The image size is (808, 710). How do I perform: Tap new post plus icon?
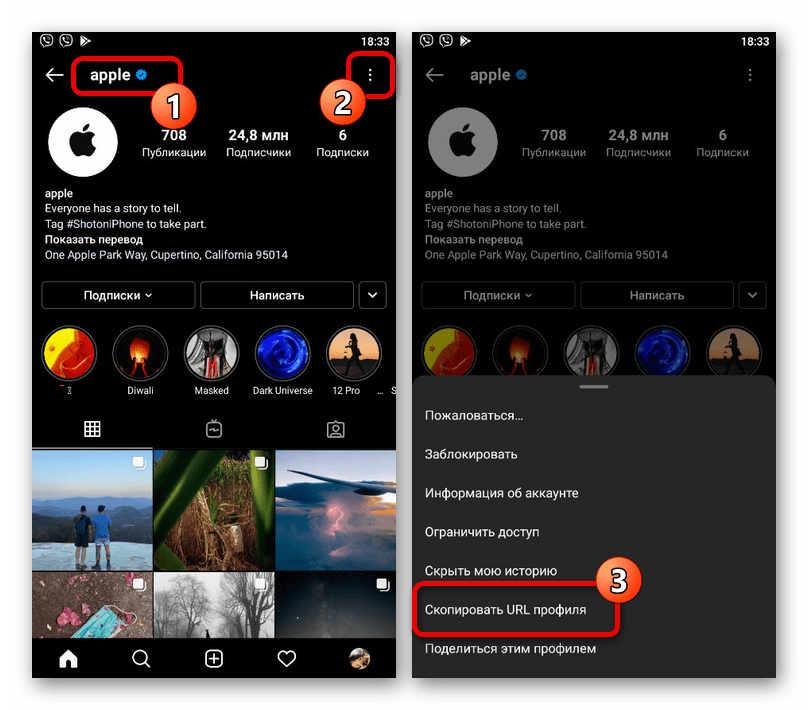point(214,658)
